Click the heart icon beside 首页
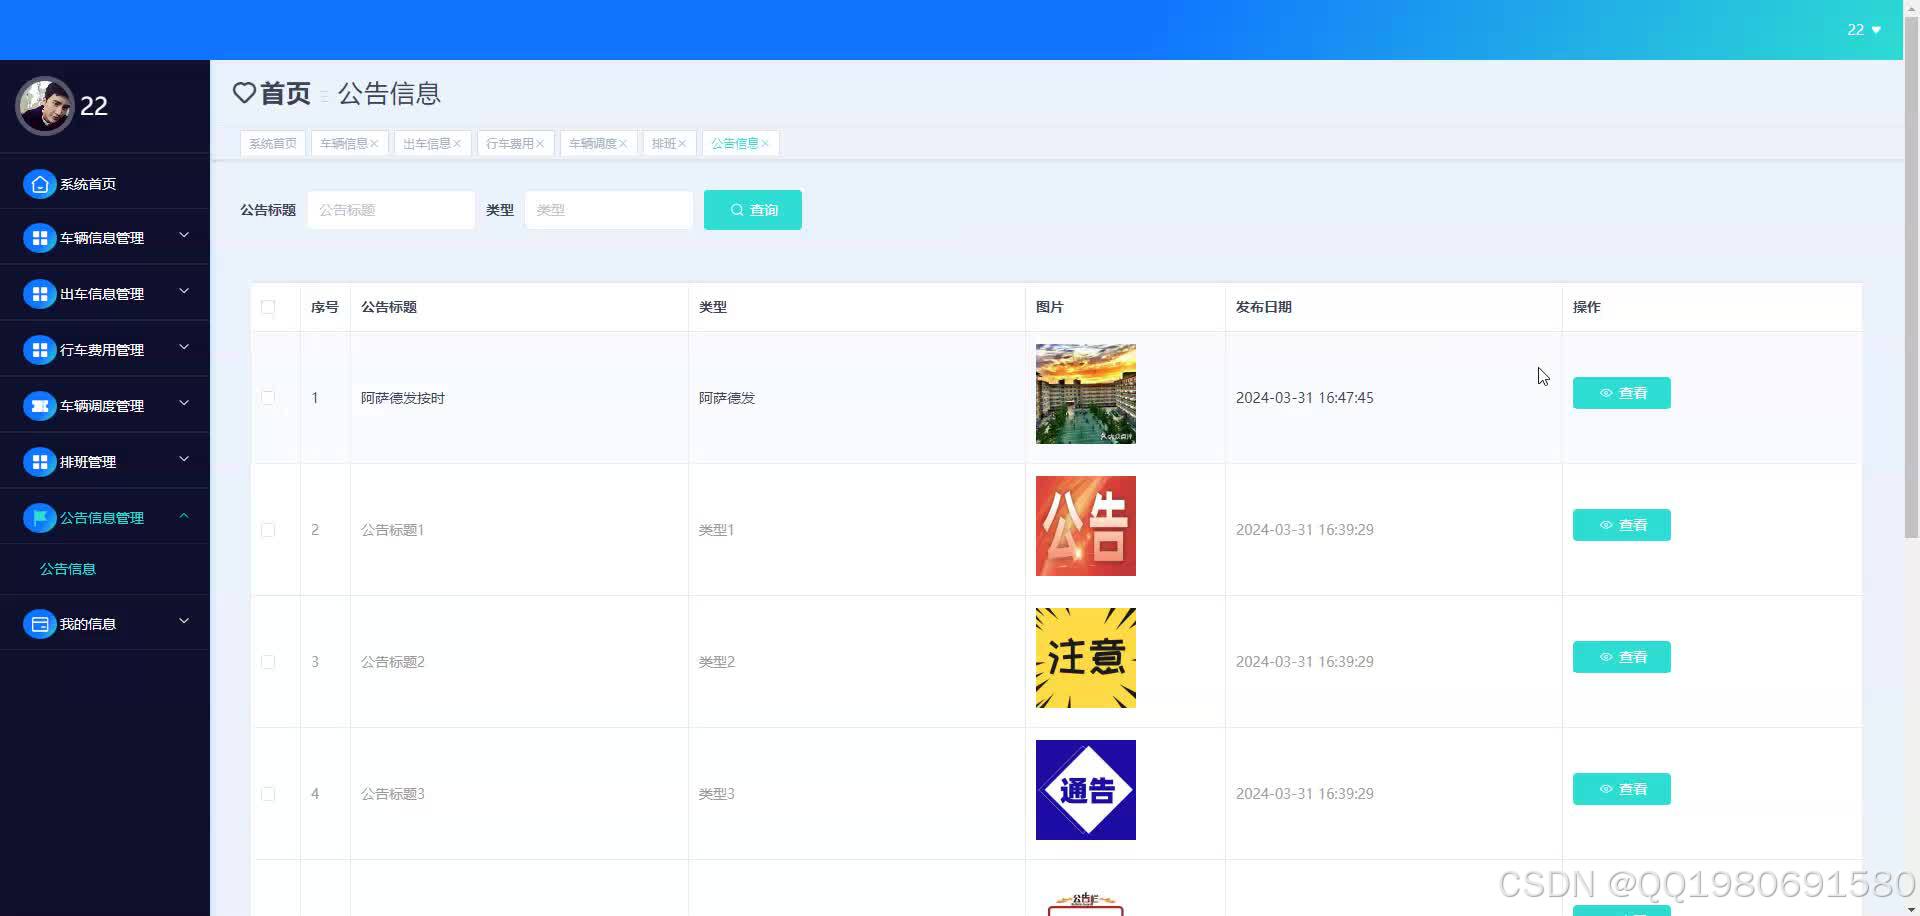 click(x=244, y=93)
